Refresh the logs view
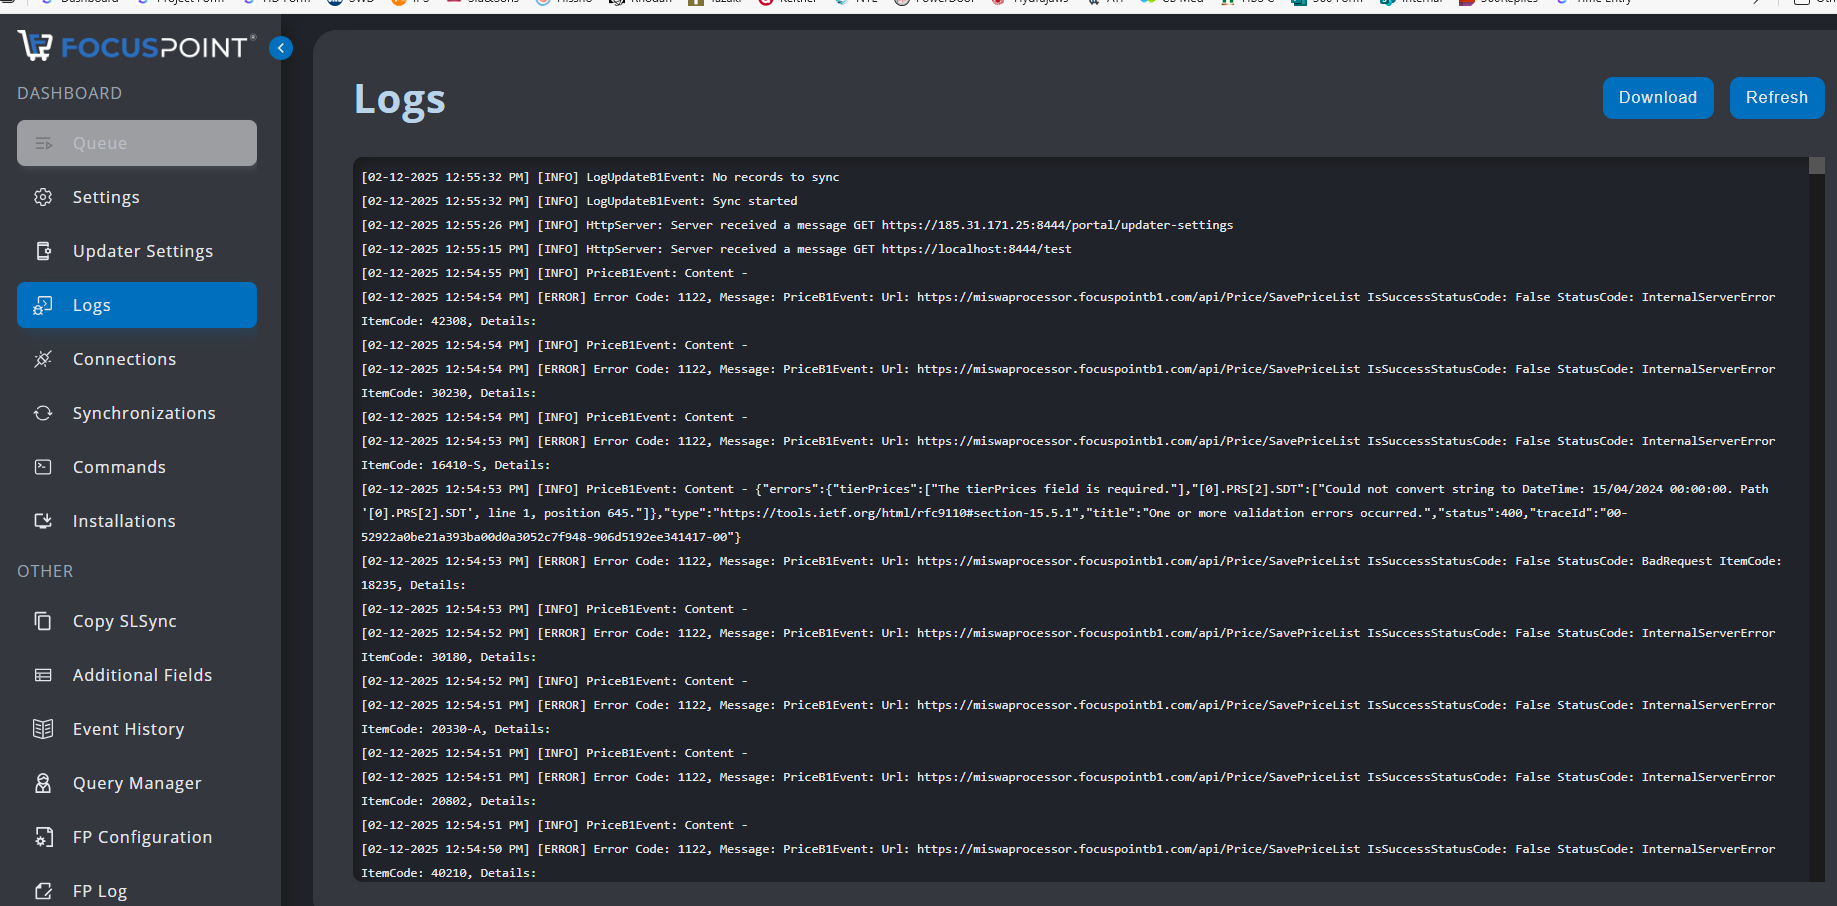Image resolution: width=1837 pixels, height=906 pixels. click(x=1776, y=98)
